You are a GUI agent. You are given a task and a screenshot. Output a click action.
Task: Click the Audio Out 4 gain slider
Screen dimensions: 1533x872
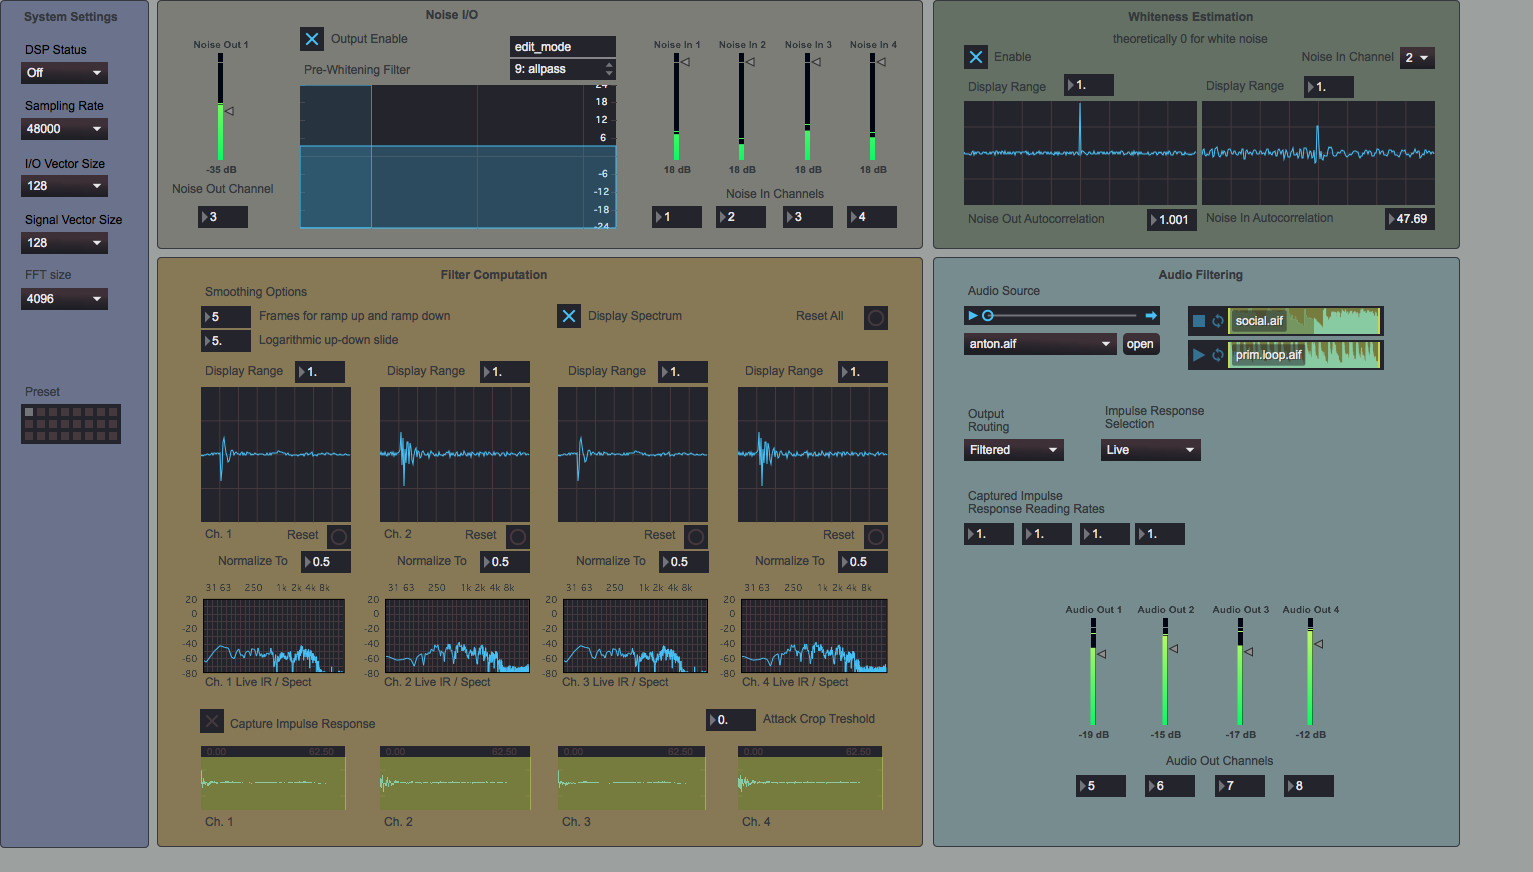tap(1313, 672)
